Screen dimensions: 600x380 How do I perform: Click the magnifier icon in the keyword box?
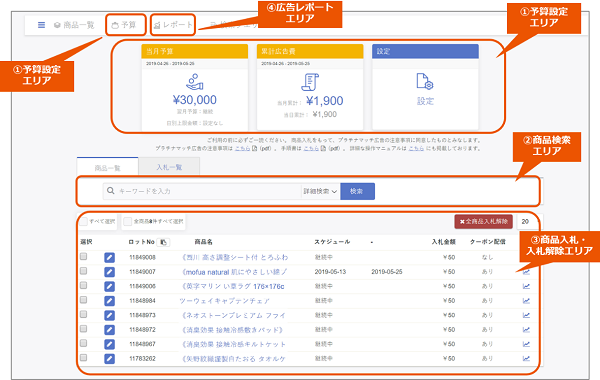pyautogui.click(x=111, y=191)
